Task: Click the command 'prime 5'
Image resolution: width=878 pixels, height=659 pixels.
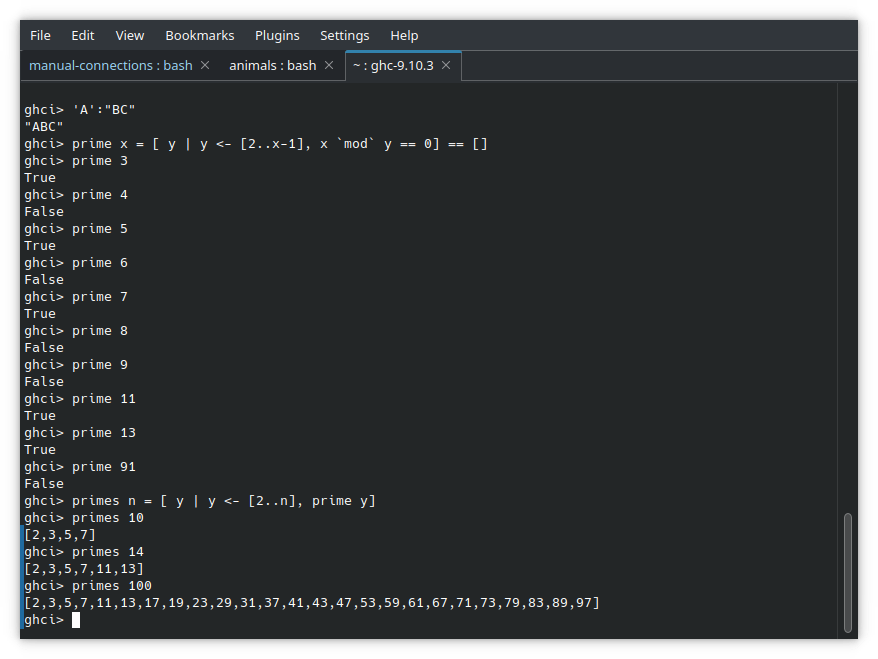Action: (100, 229)
